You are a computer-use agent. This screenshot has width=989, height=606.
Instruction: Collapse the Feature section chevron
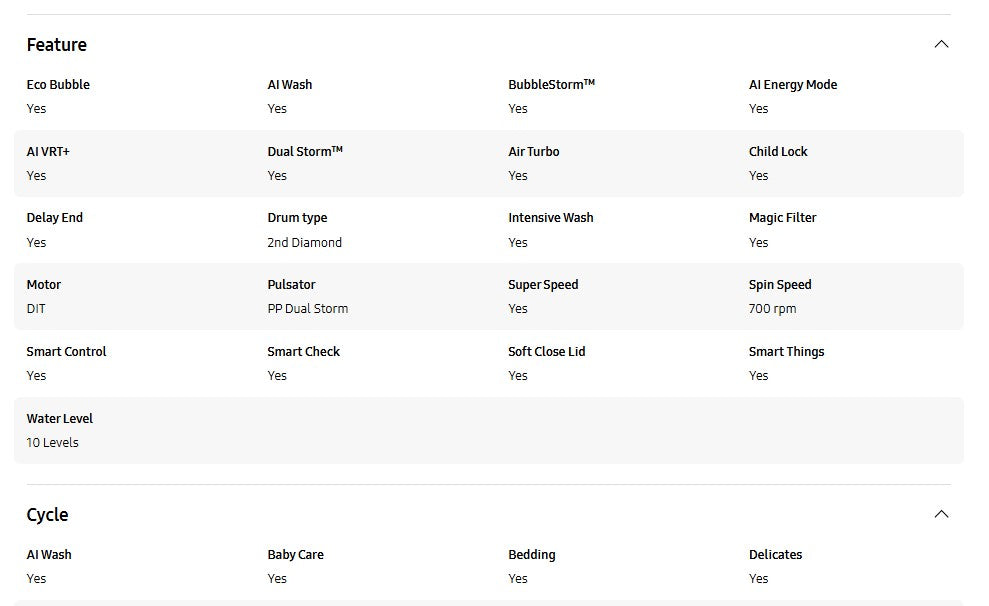pos(940,44)
